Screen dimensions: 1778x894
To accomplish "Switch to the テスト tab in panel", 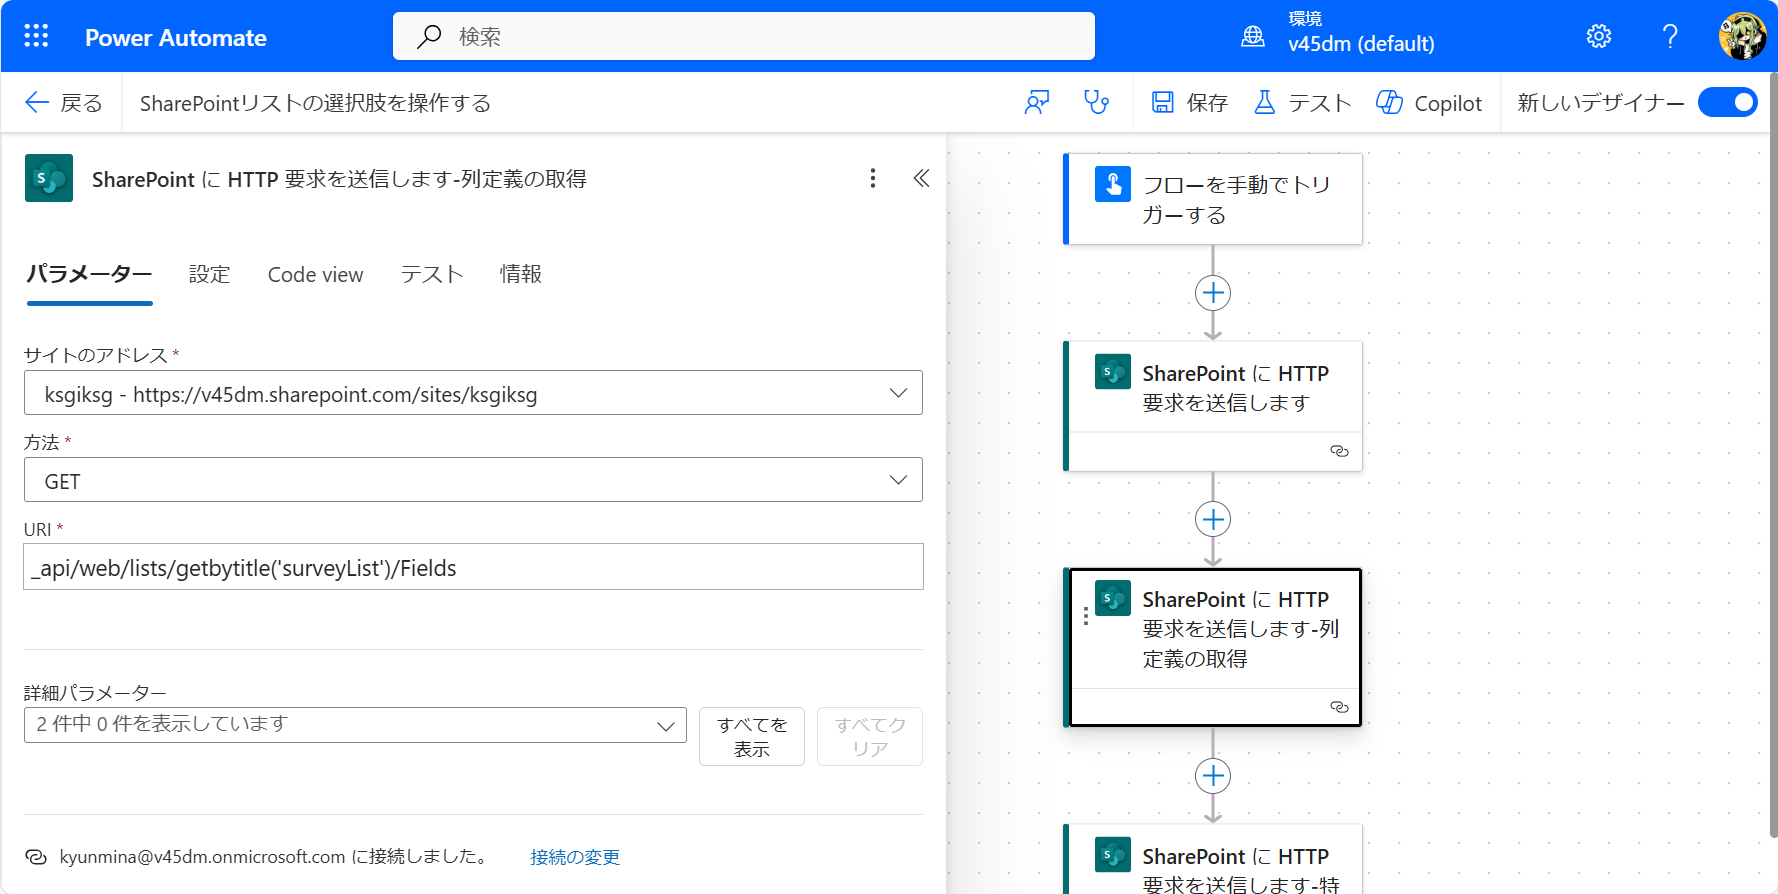I will coord(432,274).
